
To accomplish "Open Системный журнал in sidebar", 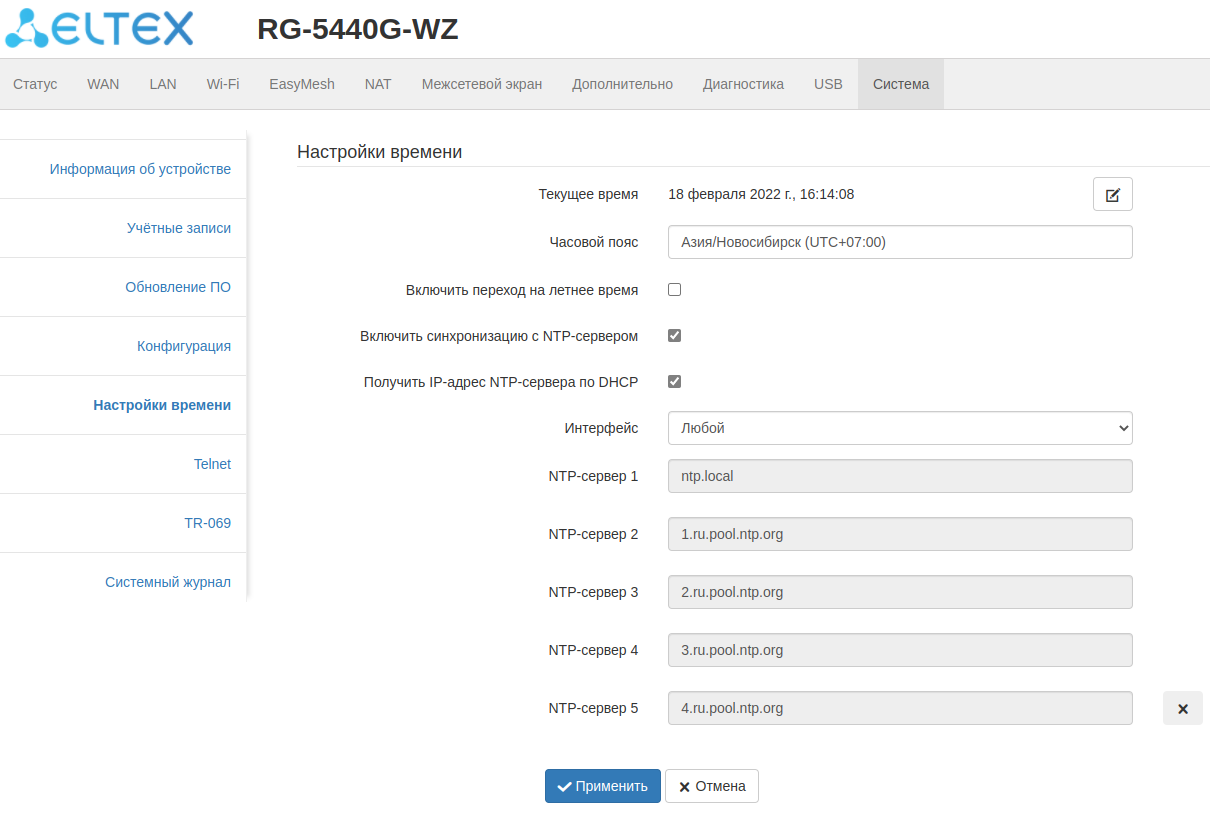I will (x=168, y=582).
